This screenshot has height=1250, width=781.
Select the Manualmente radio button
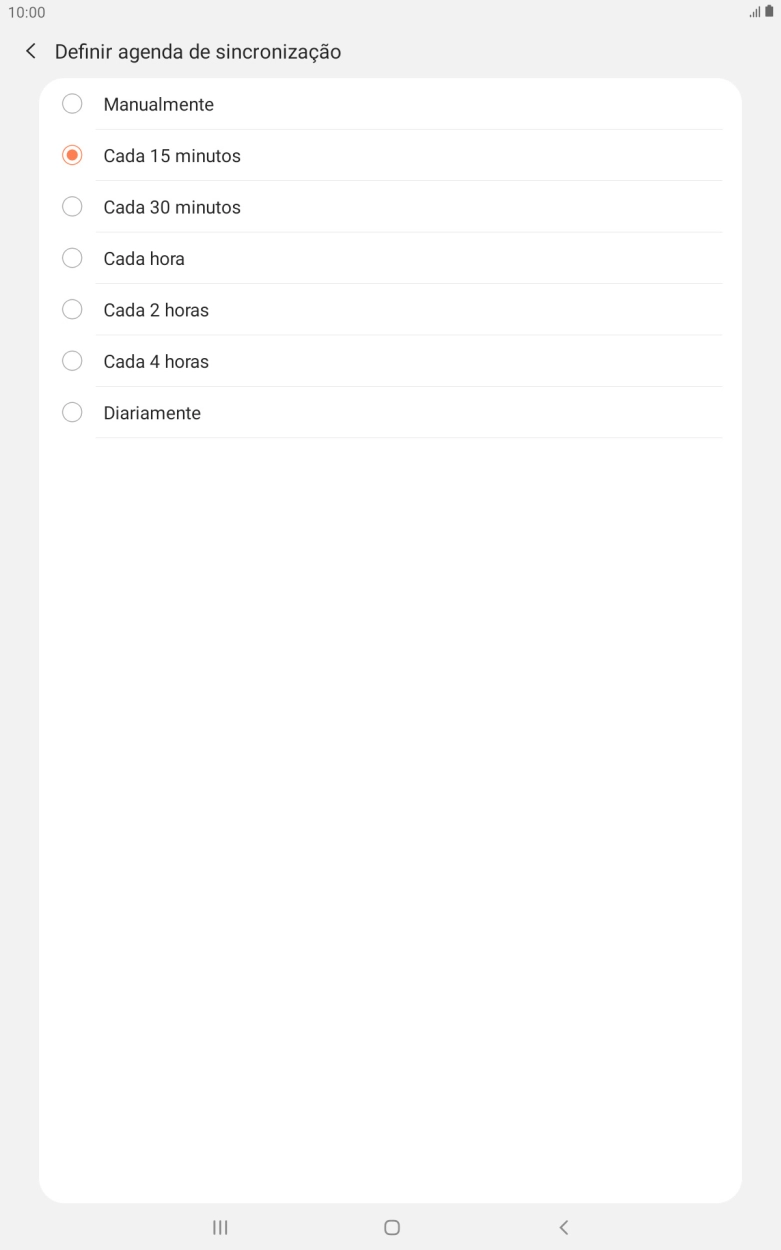click(x=72, y=104)
